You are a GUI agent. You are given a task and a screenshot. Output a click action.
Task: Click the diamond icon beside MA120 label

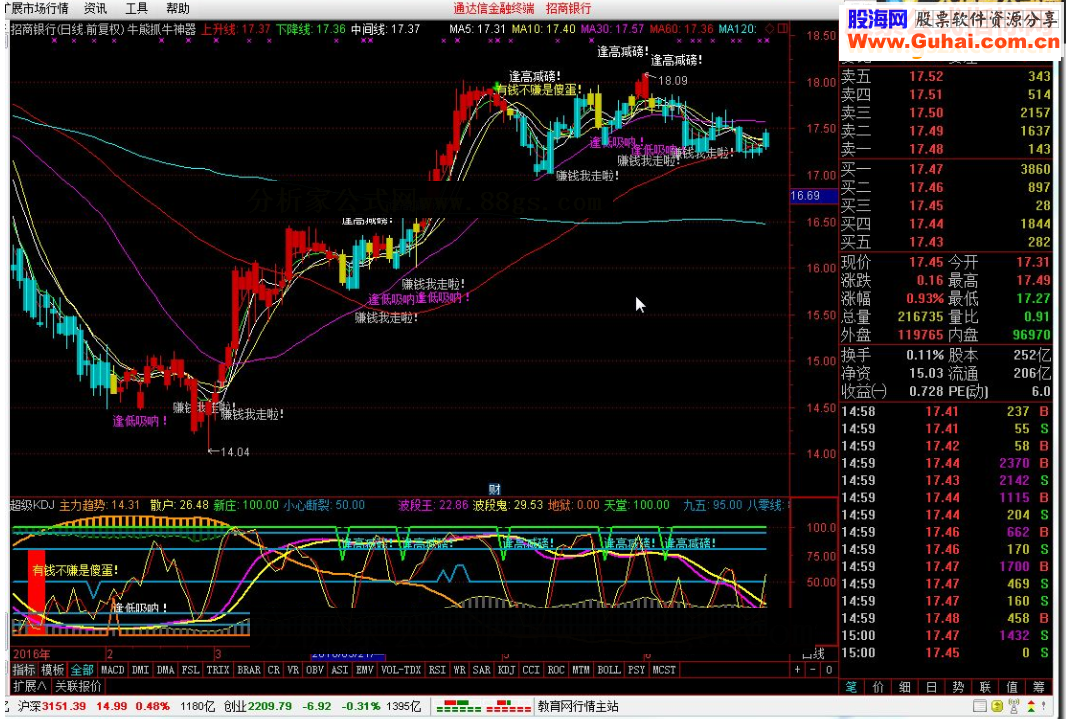[x=770, y=29]
